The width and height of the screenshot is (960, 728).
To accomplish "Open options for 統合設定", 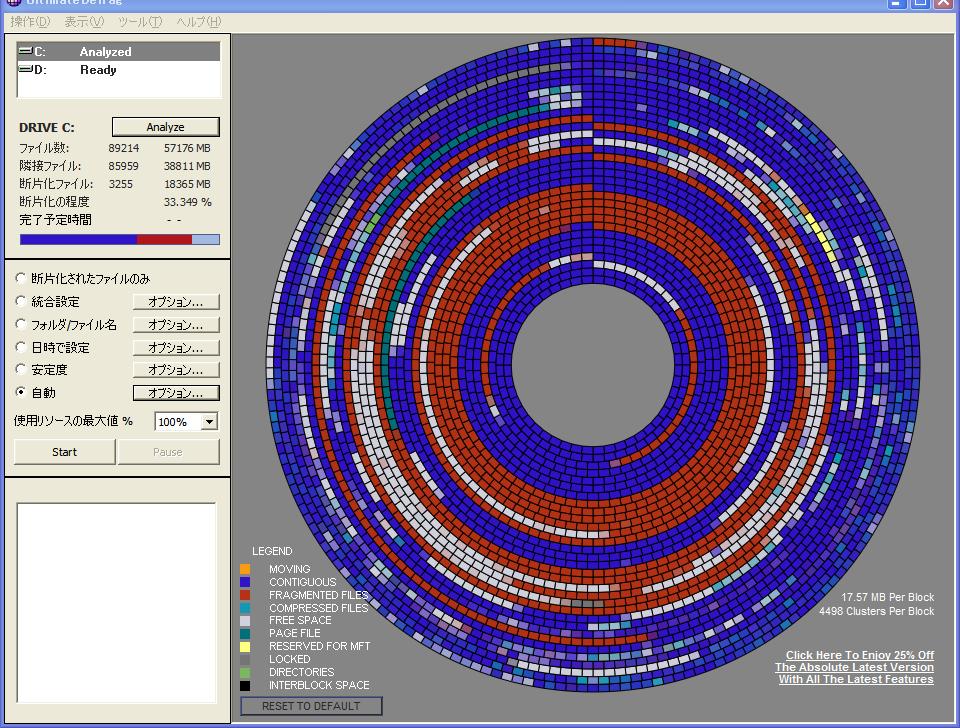I will click(176, 302).
